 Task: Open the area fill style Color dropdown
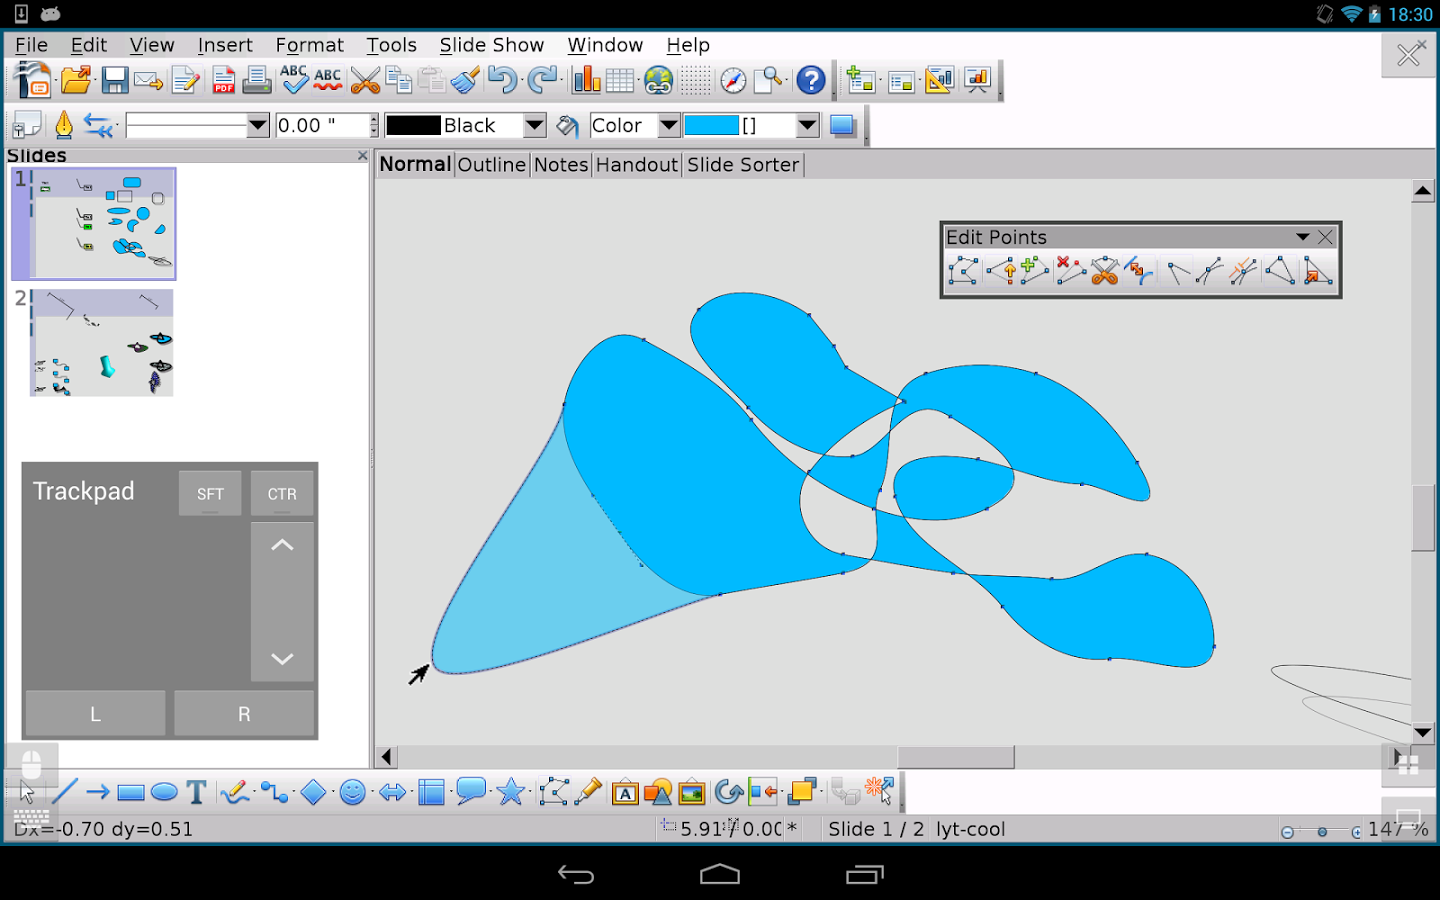click(669, 126)
